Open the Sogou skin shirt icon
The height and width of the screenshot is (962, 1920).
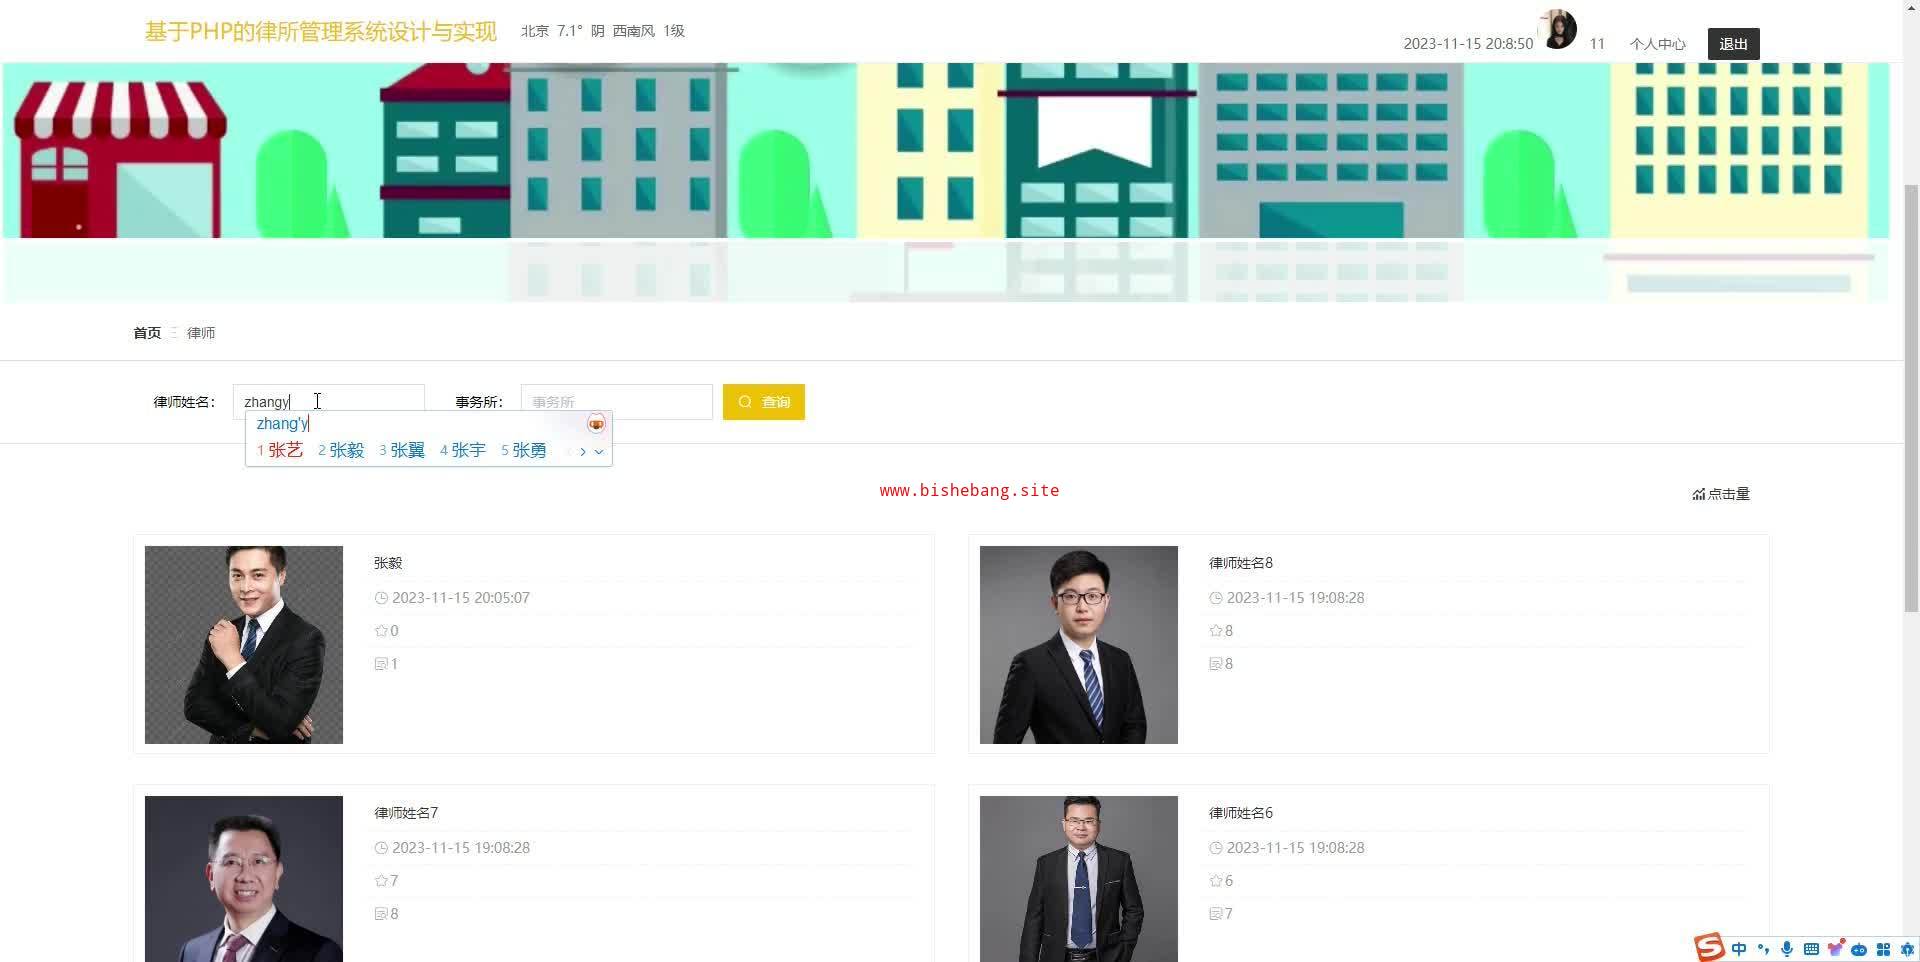[1835, 949]
